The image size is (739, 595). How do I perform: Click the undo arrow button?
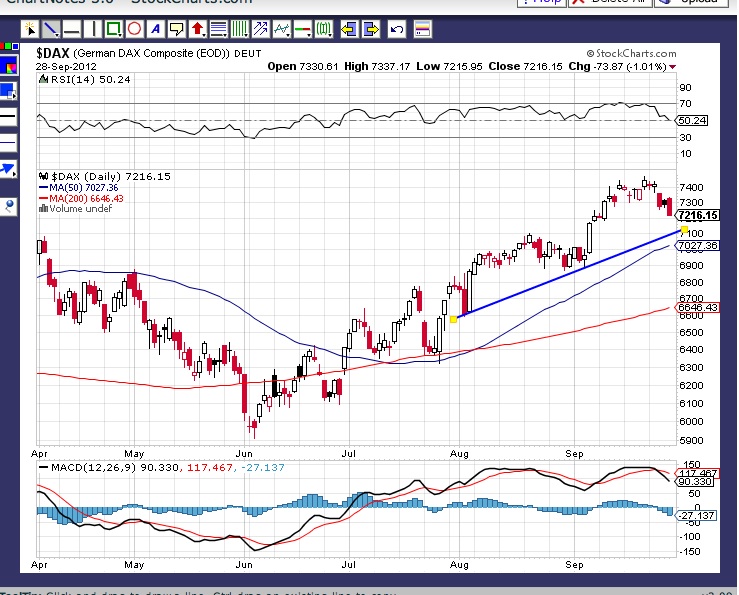(397, 29)
